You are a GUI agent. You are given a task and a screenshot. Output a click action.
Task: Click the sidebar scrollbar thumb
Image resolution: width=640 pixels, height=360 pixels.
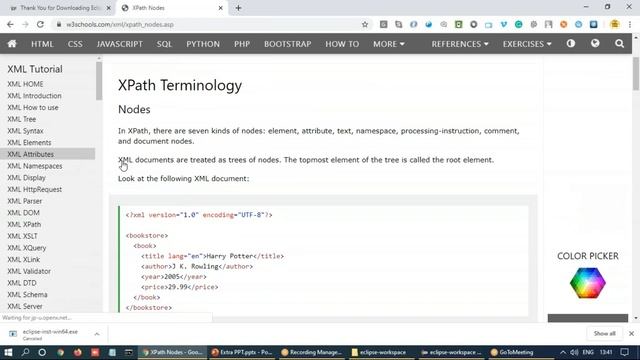tap(99, 81)
